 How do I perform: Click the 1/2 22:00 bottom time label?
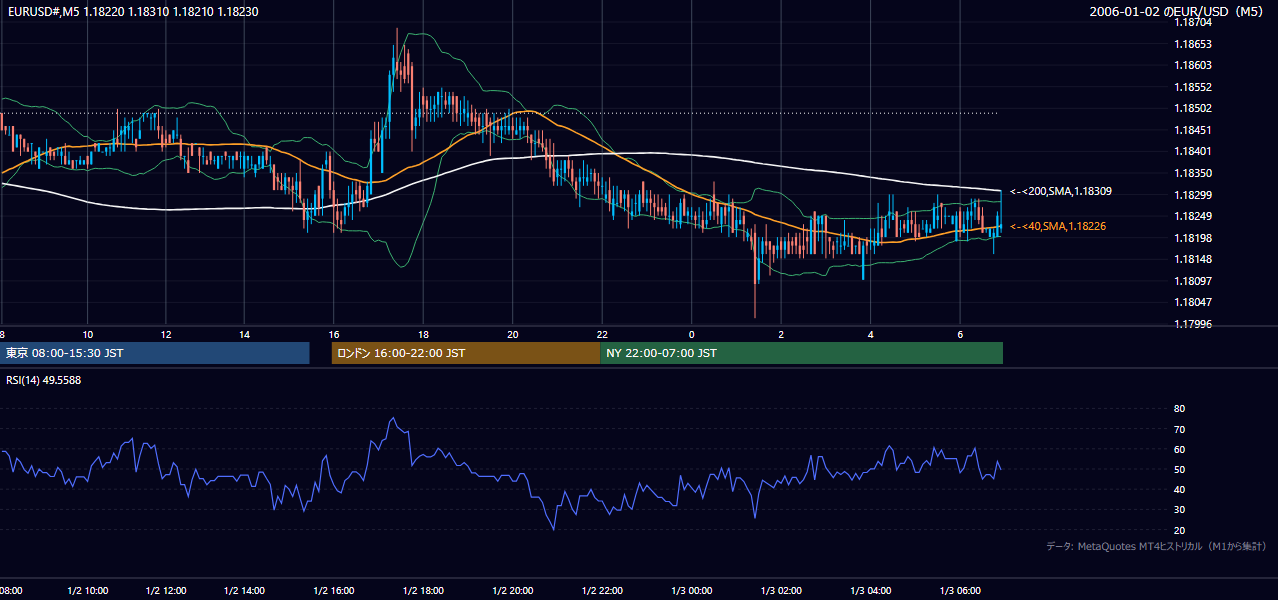[602, 590]
